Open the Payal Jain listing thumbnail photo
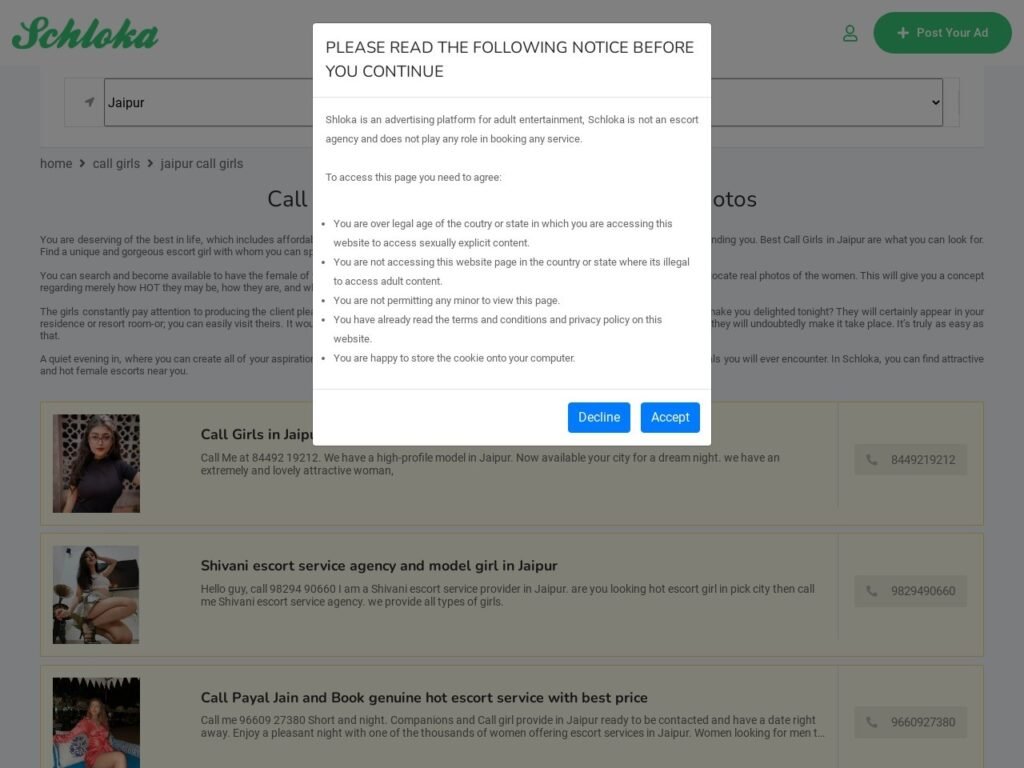The height and width of the screenshot is (768, 1024). tap(96, 723)
